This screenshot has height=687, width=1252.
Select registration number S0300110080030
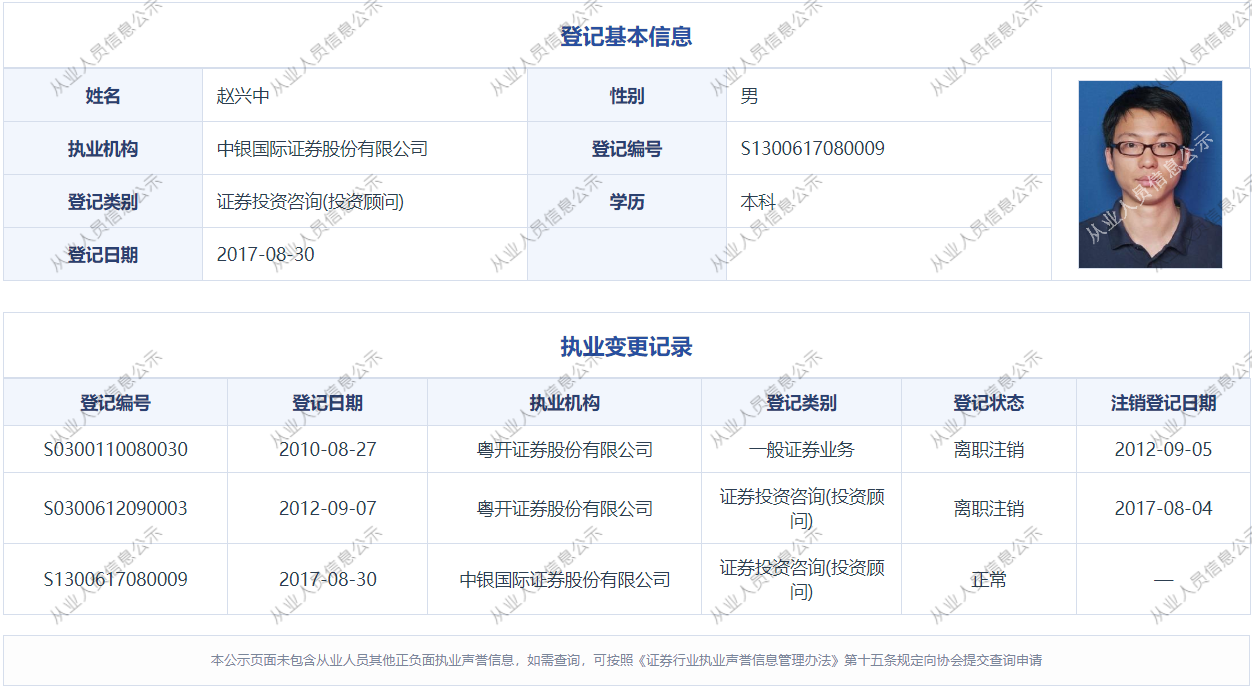(x=115, y=449)
